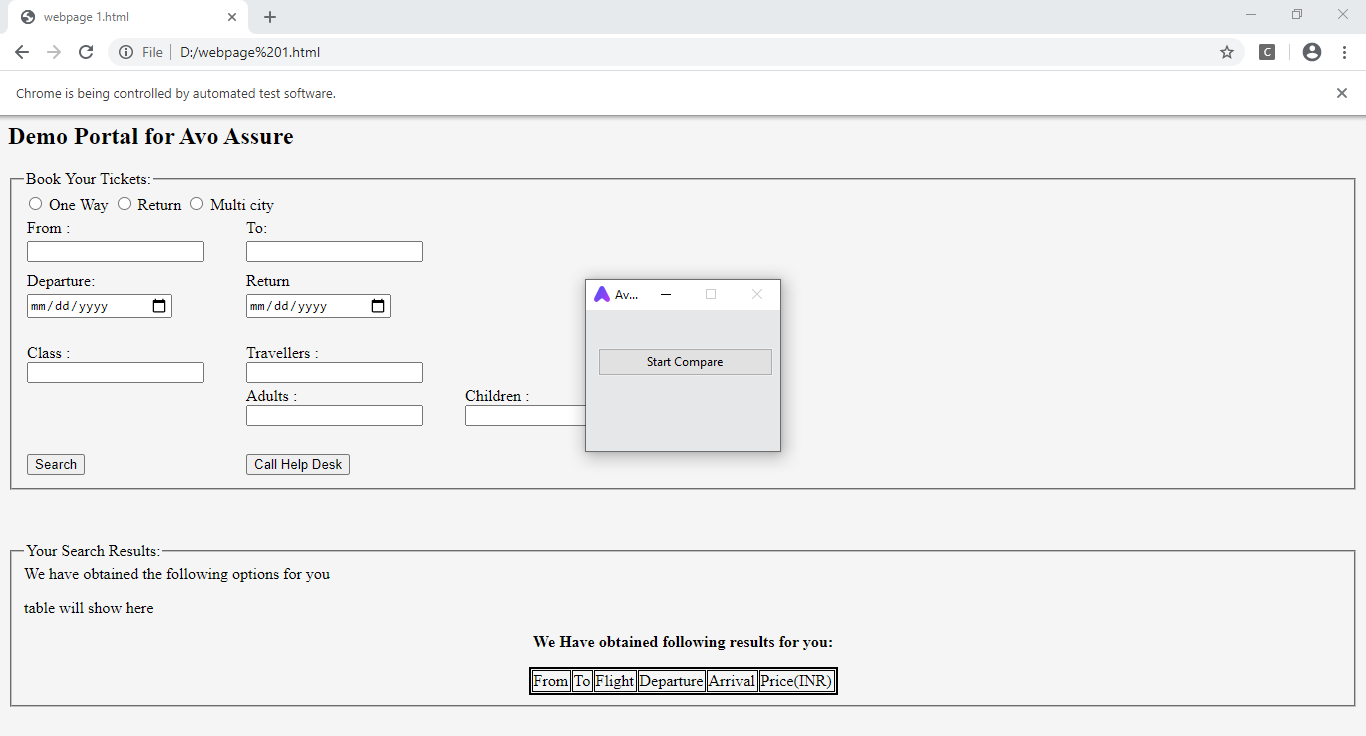1366x736 pixels.
Task: Bookmark this page with the star icon
Action: (1227, 52)
